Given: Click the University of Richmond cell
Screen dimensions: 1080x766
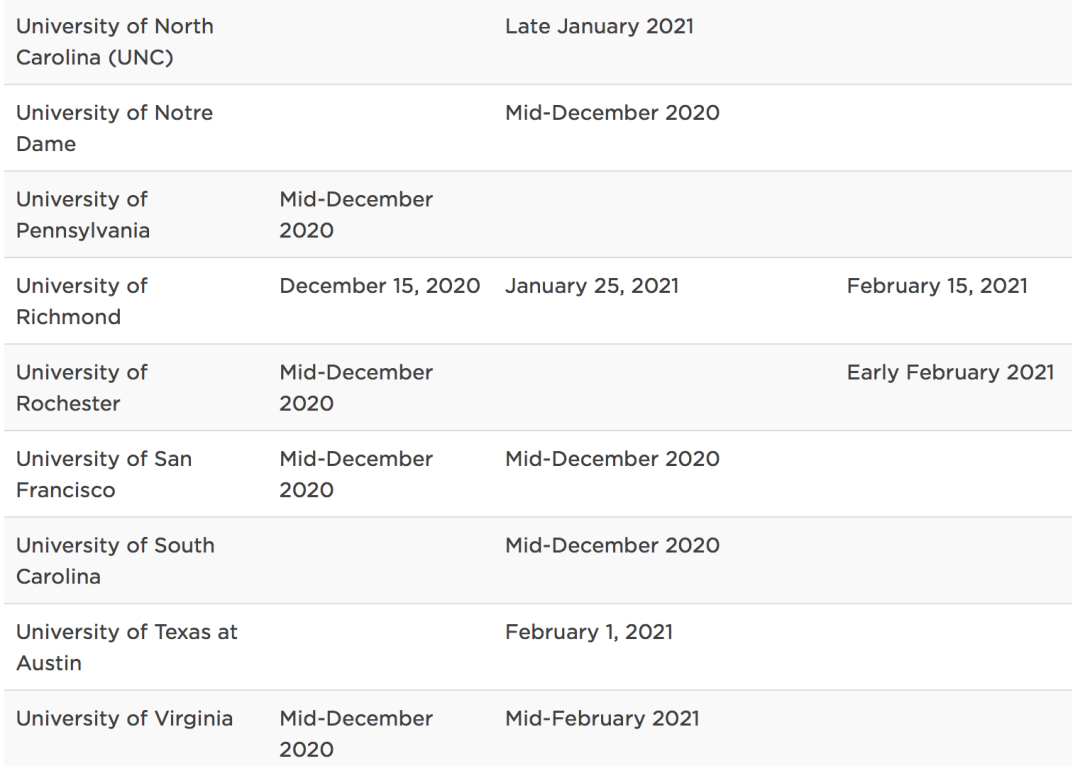Looking at the screenshot, I should coord(82,301).
